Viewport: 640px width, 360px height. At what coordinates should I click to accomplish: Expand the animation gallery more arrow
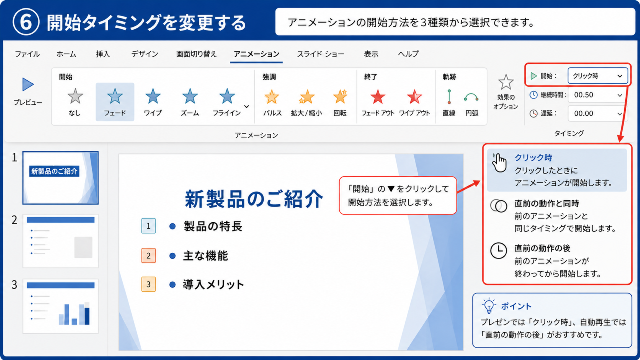click(x=247, y=107)
